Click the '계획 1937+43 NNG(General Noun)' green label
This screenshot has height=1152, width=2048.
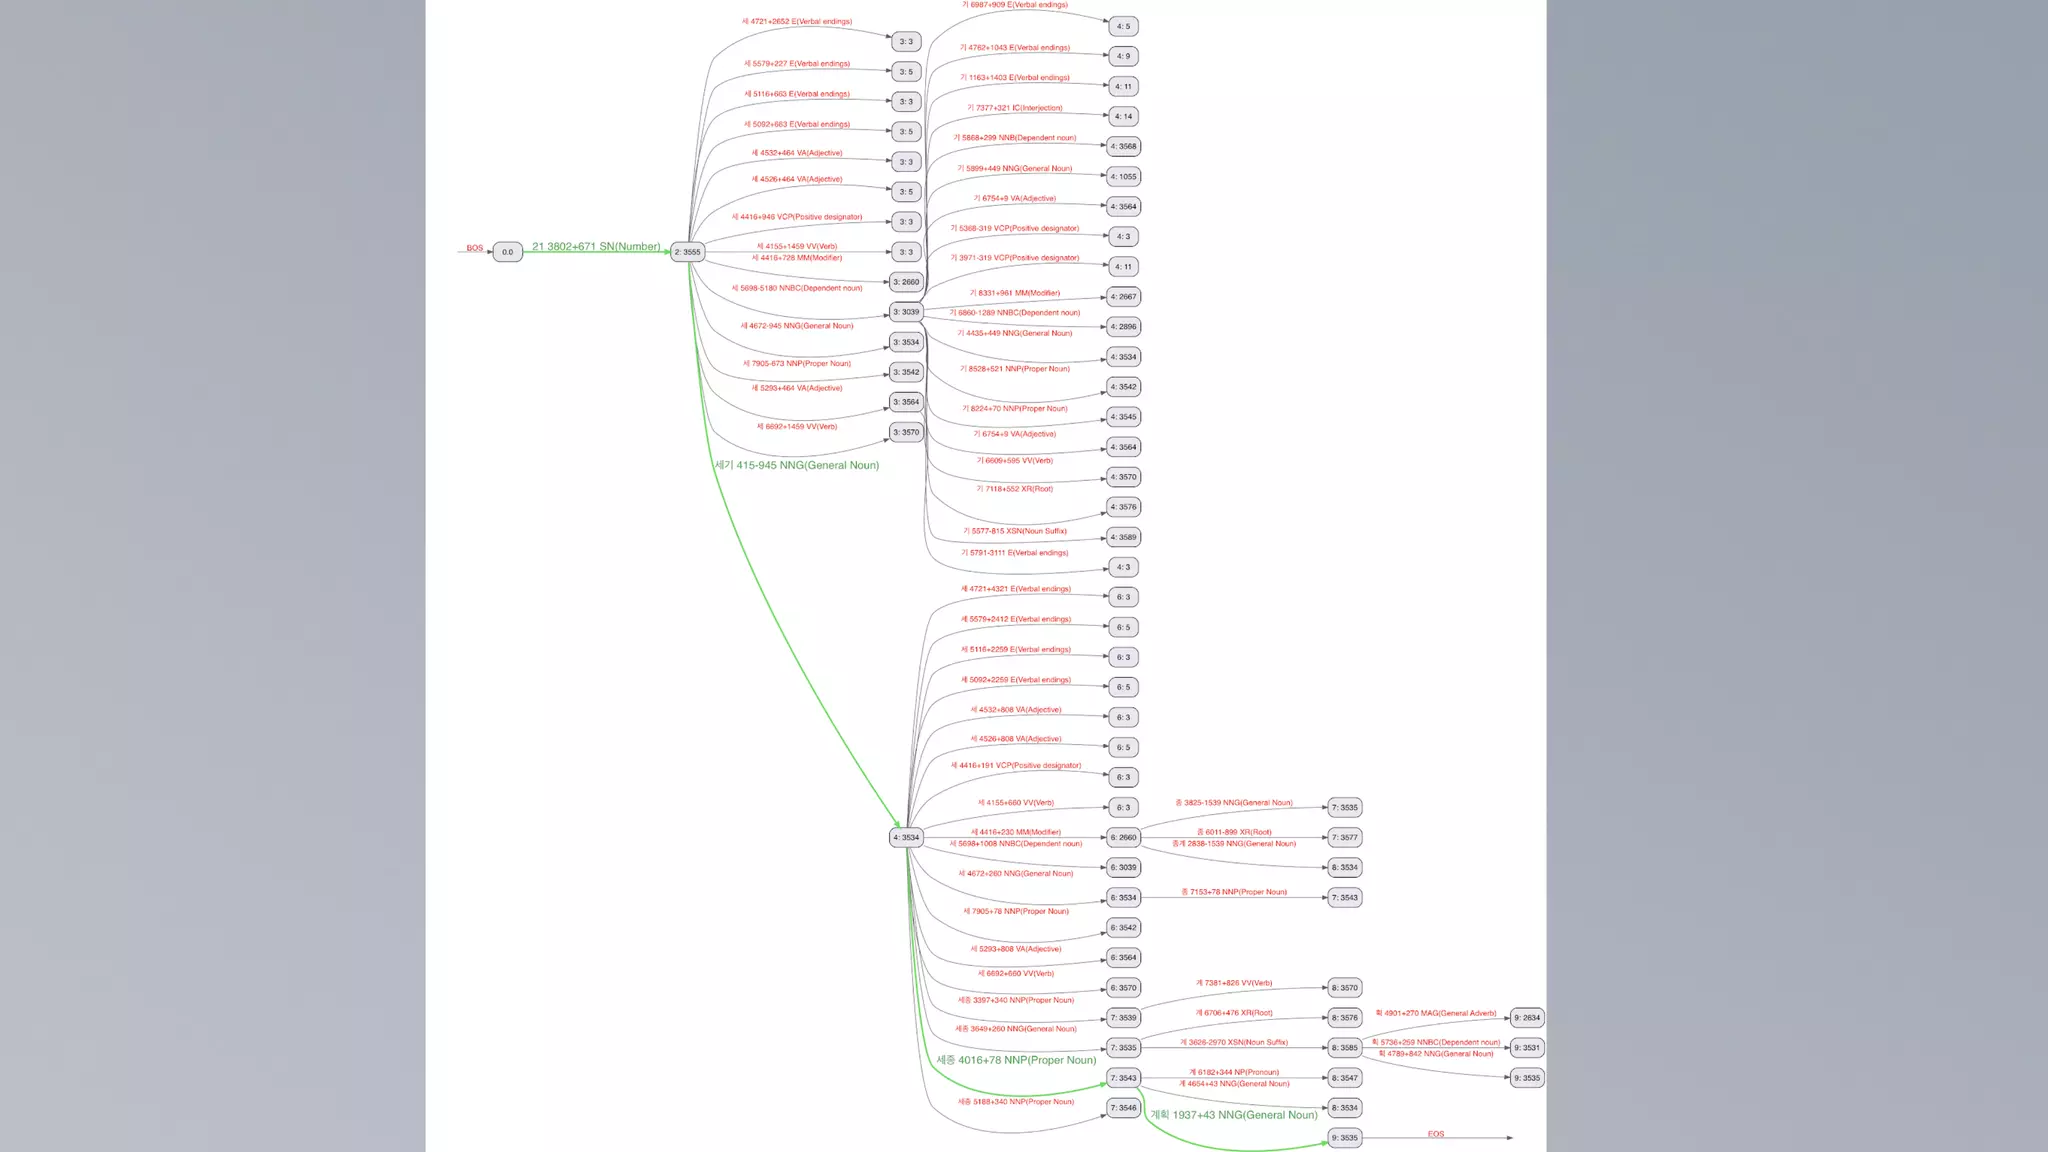(x=1233, y=1115)
